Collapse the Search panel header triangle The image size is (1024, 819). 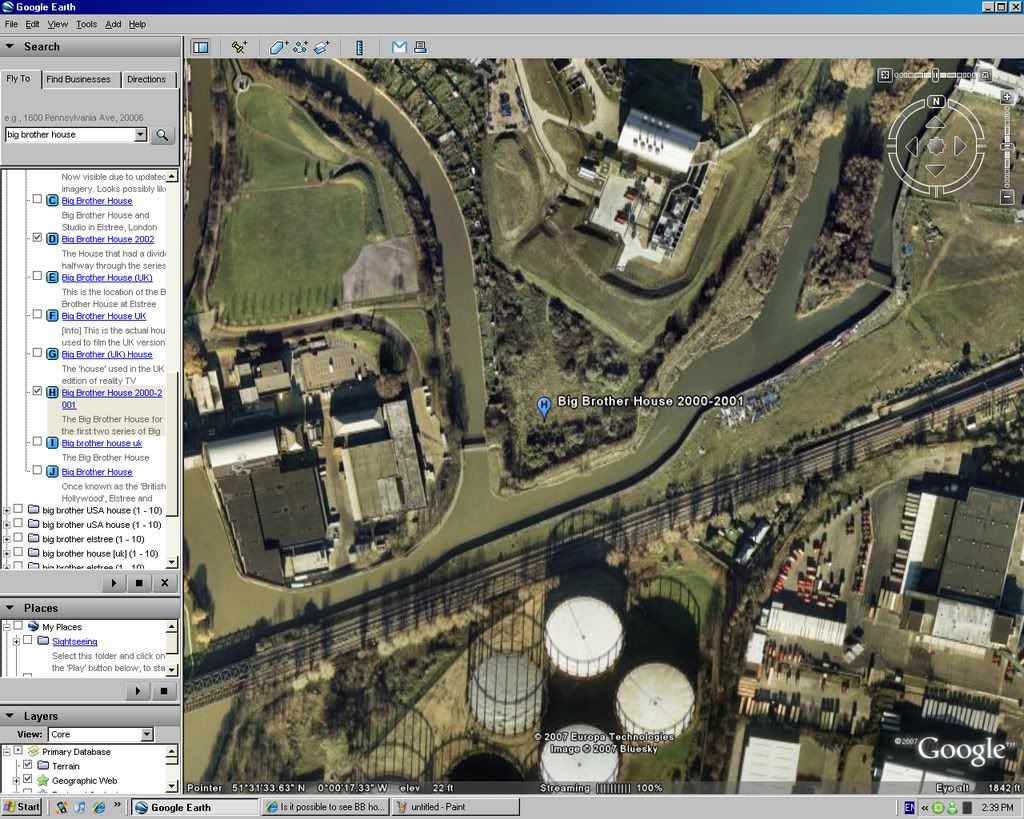(x=10, y=46)
